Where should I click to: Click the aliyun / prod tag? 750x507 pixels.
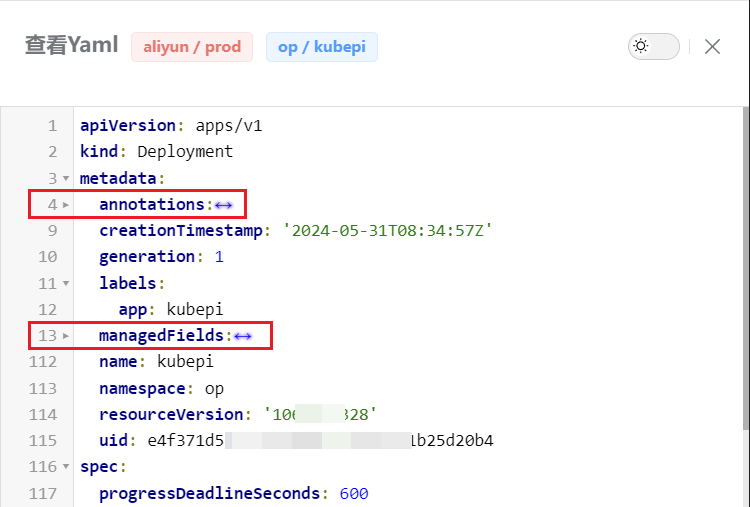(192, 47)
